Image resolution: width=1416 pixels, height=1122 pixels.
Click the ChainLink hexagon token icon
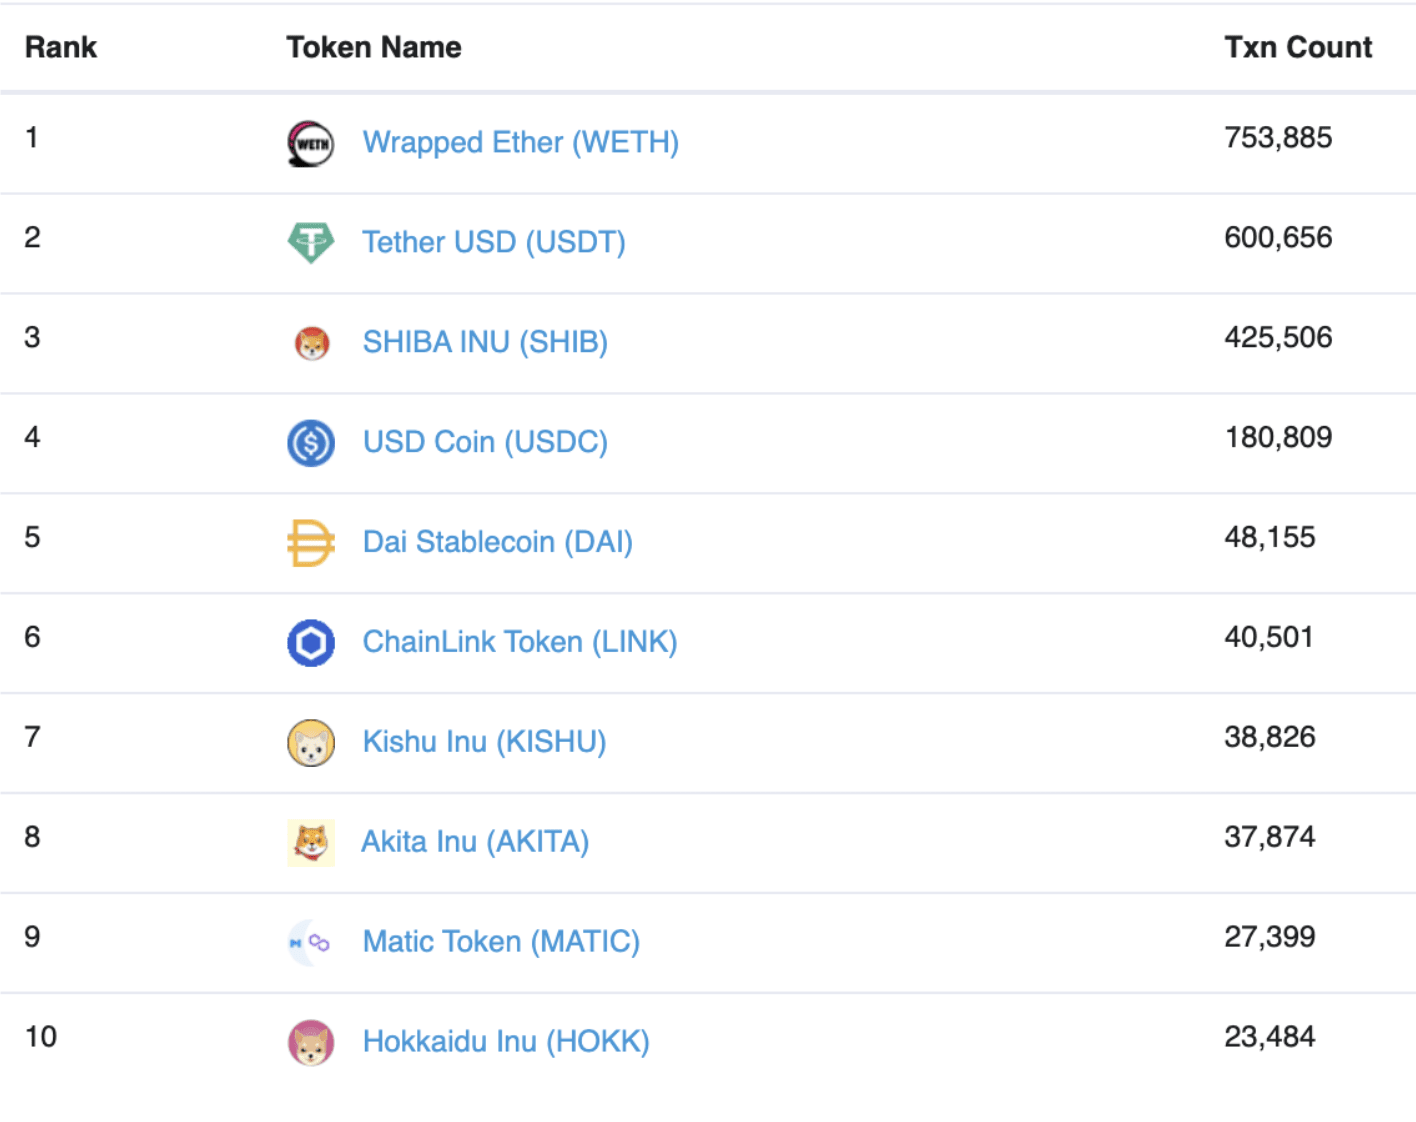pos(311,643)
